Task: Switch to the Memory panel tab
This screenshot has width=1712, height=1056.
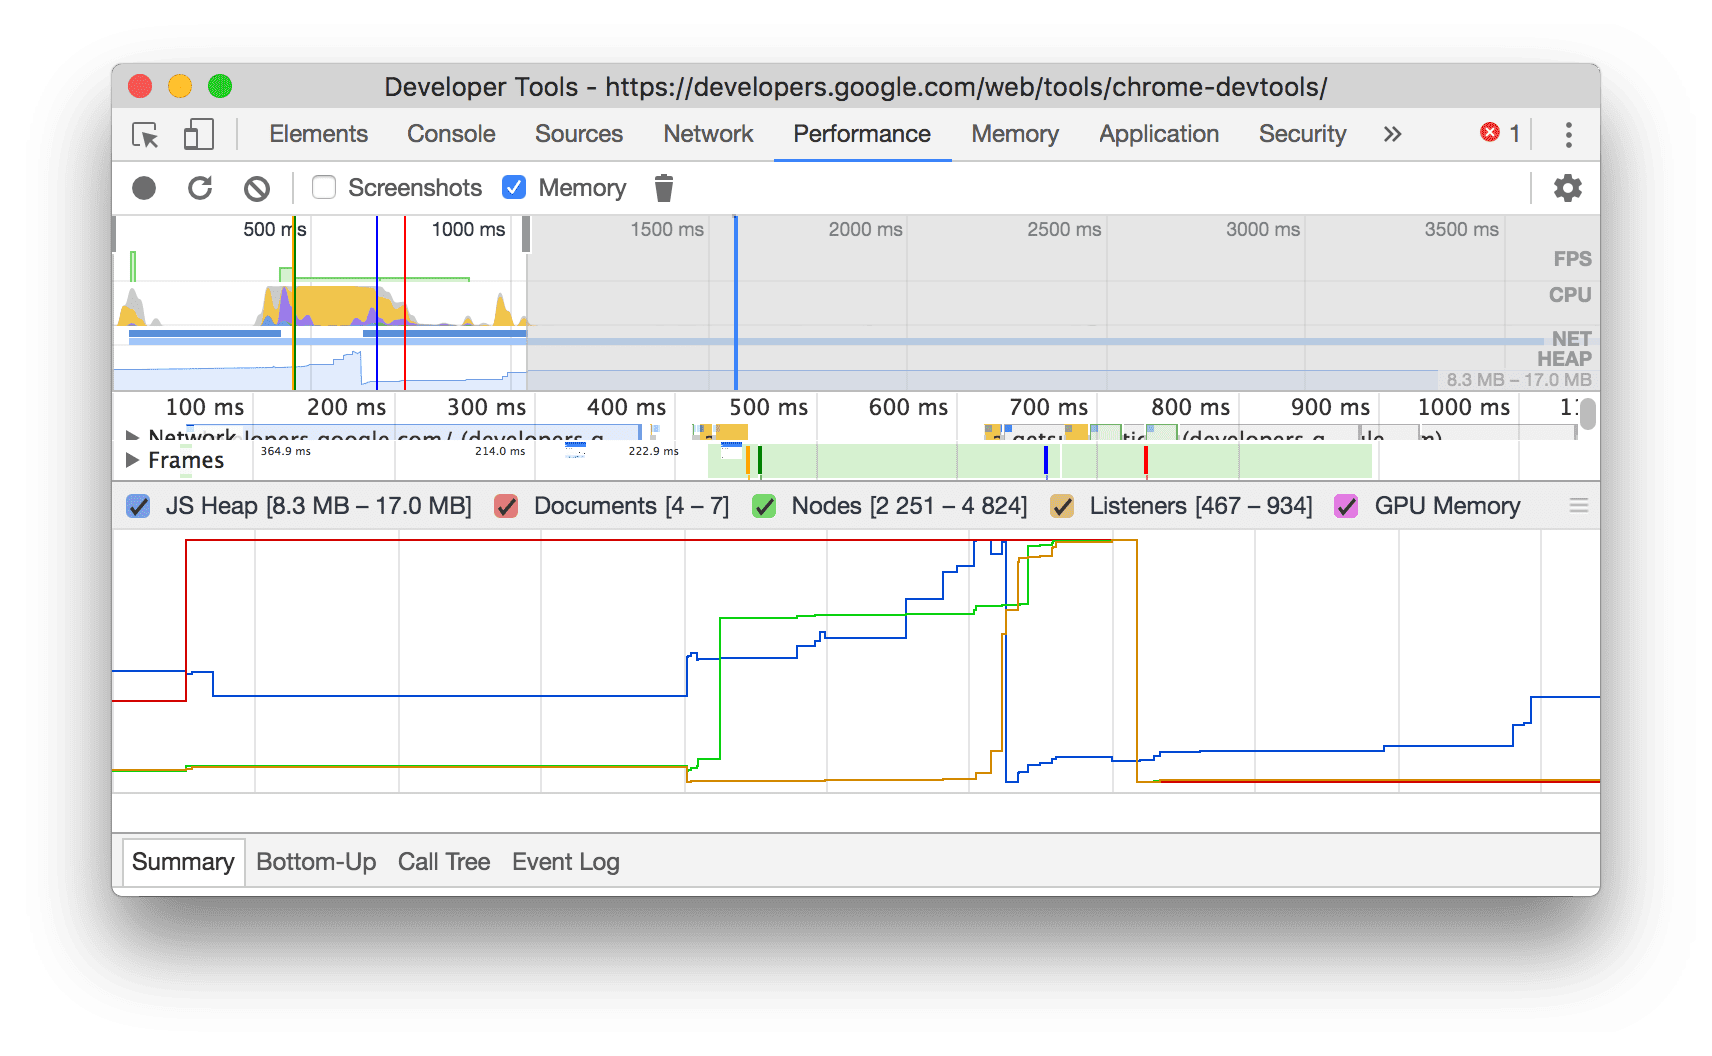Action: coord(1013,134)
